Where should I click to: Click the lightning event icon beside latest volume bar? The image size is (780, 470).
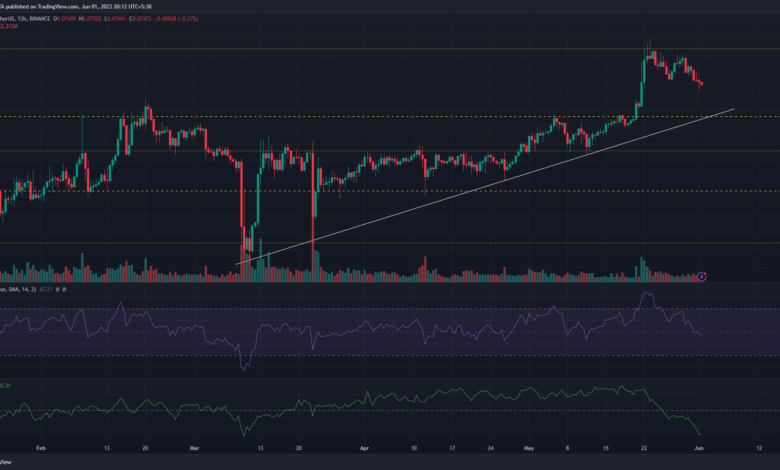pos(702,275)
